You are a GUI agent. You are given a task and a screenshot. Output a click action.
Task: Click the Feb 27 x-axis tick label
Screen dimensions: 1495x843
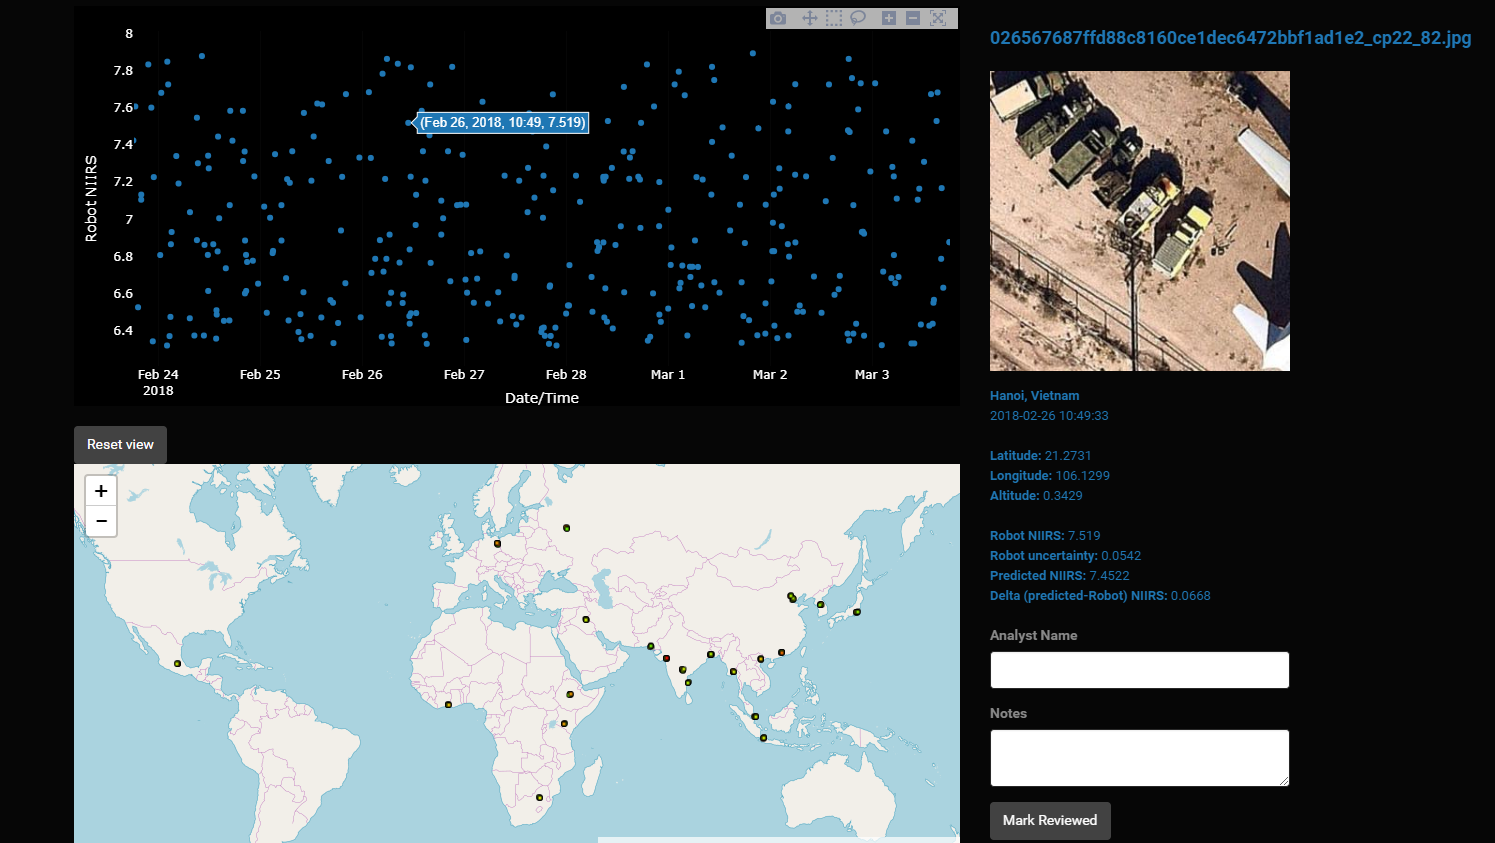tap(464, 375)
